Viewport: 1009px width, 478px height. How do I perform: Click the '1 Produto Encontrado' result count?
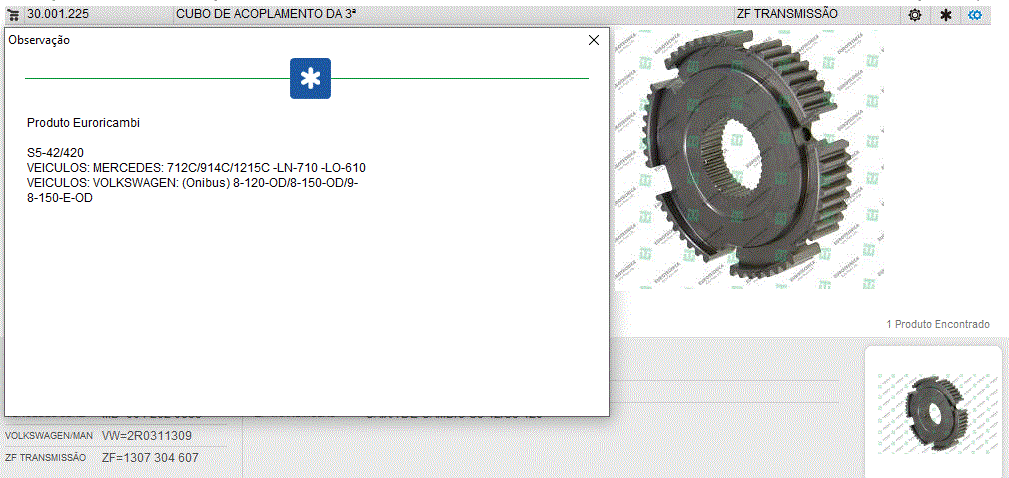tap(937, 324)
